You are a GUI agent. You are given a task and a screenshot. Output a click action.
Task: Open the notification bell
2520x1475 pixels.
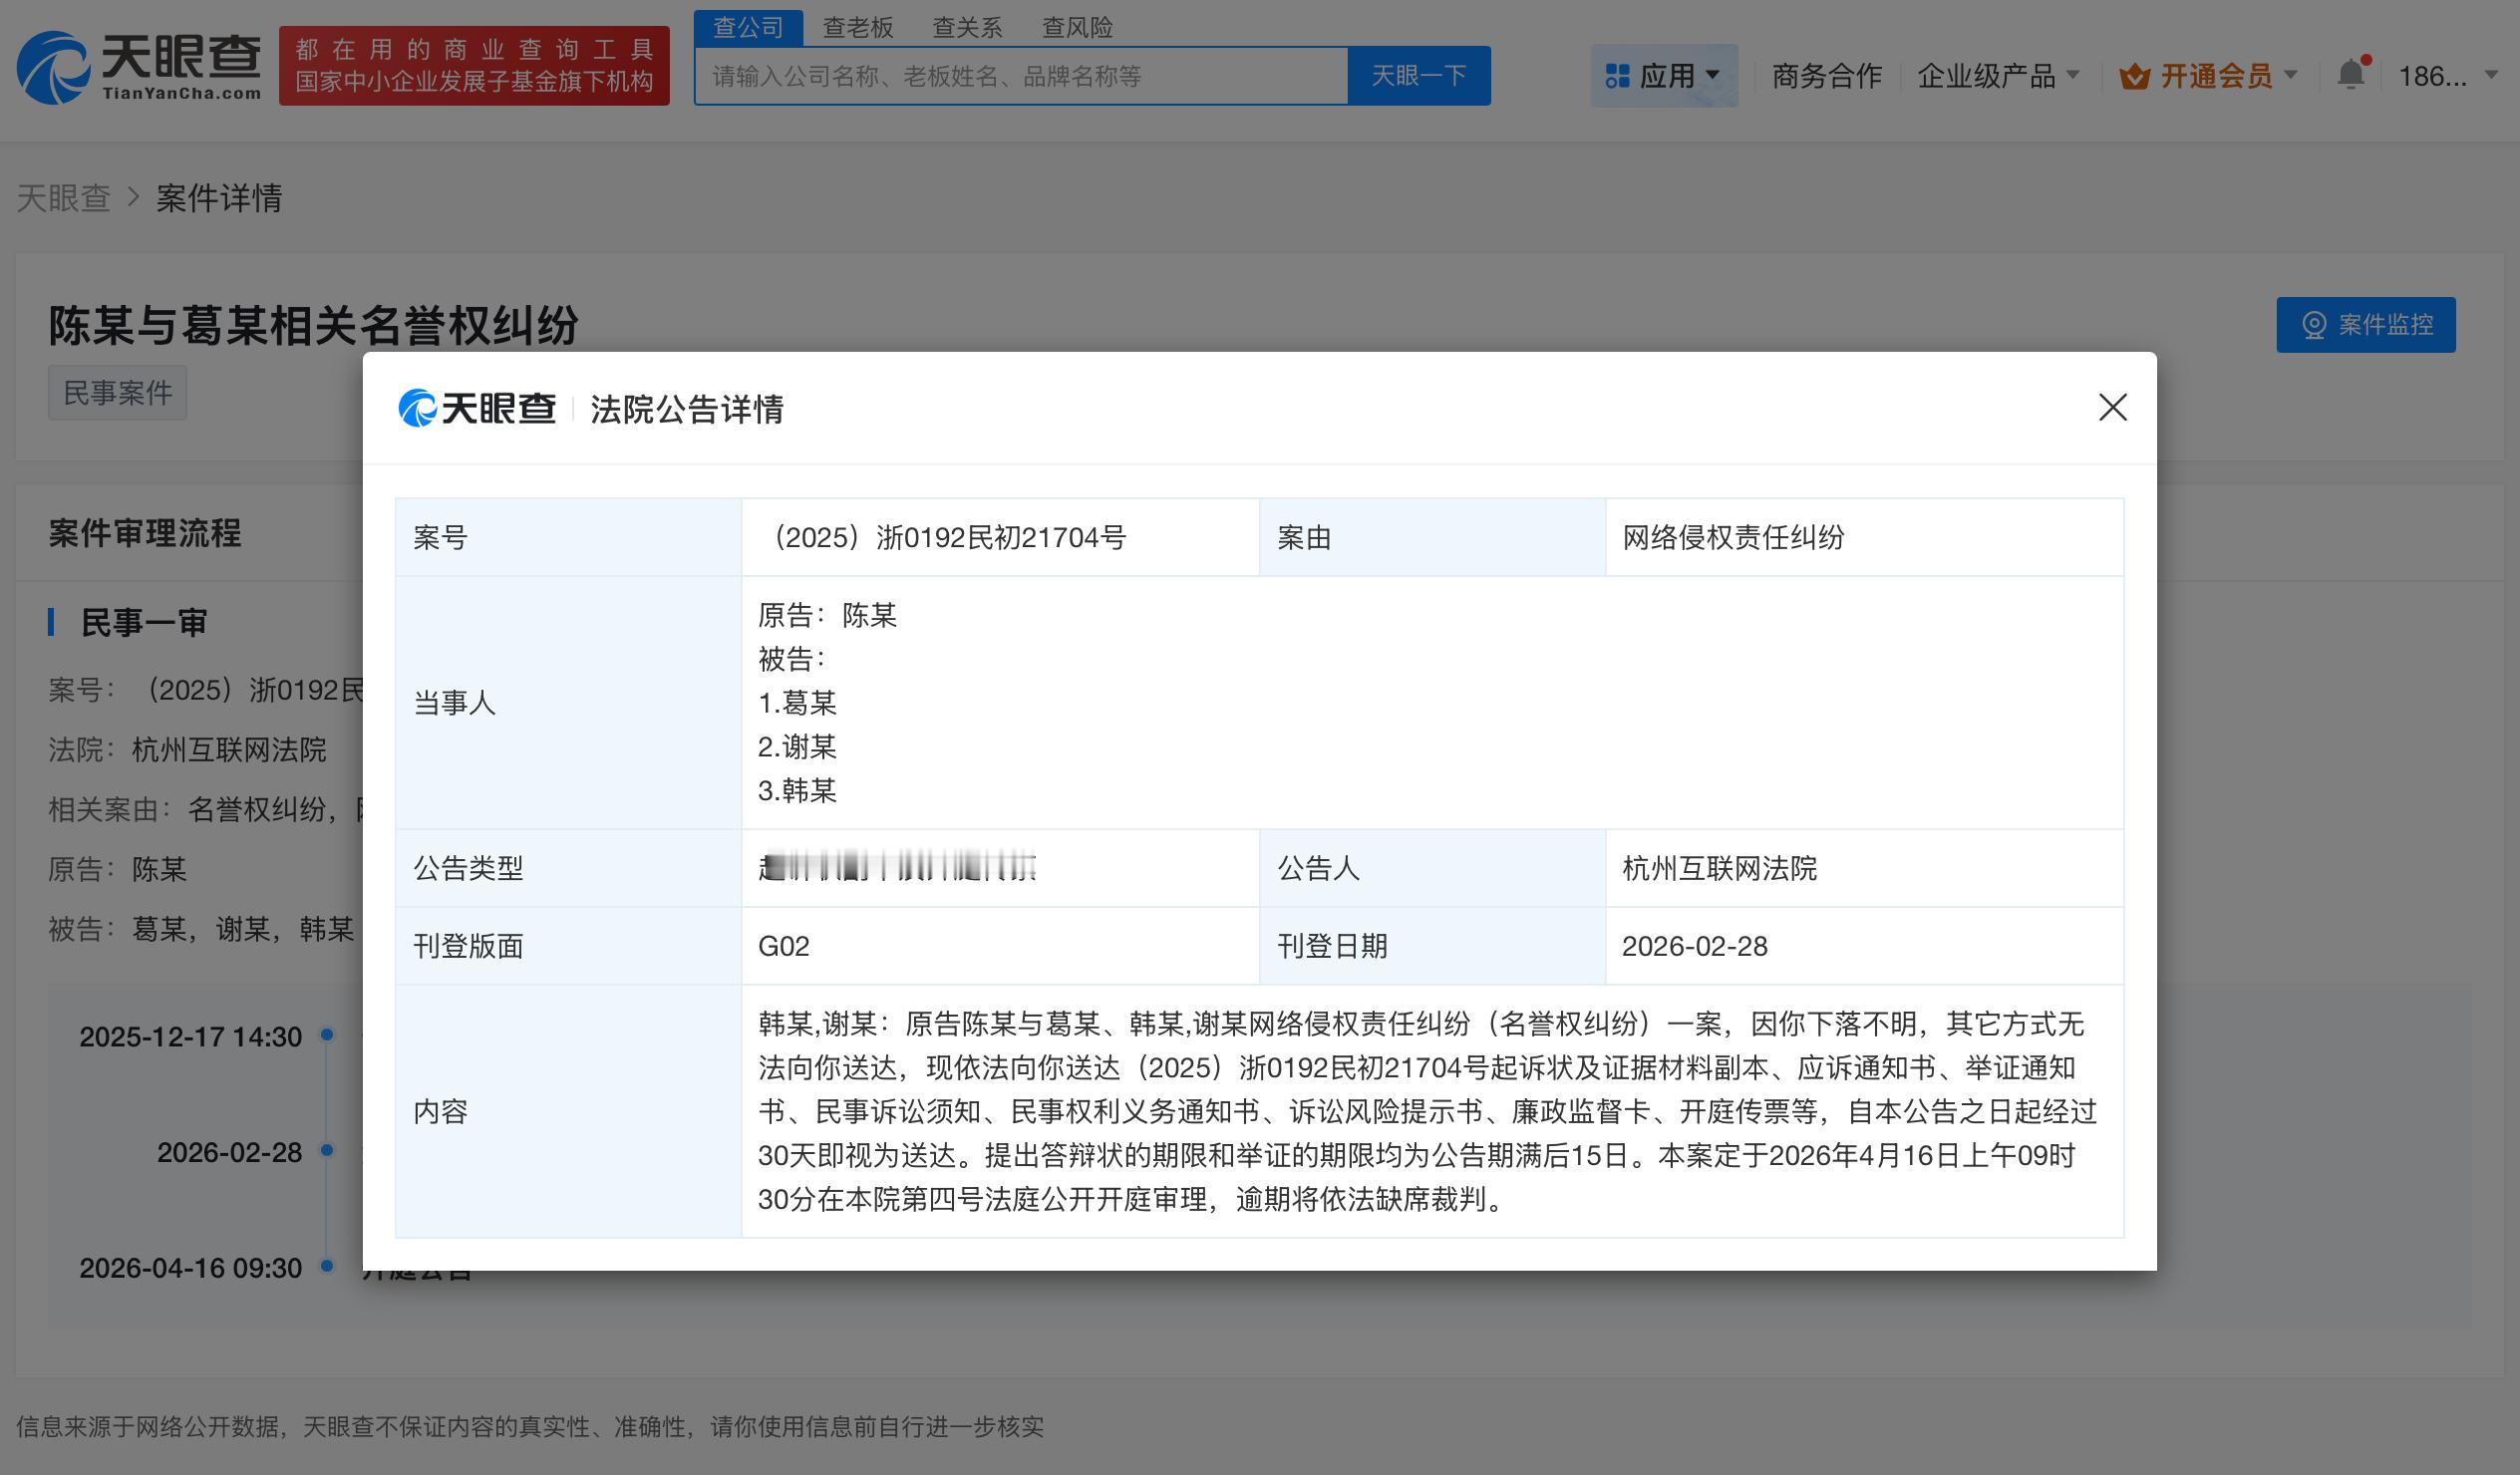(2350, 75)
